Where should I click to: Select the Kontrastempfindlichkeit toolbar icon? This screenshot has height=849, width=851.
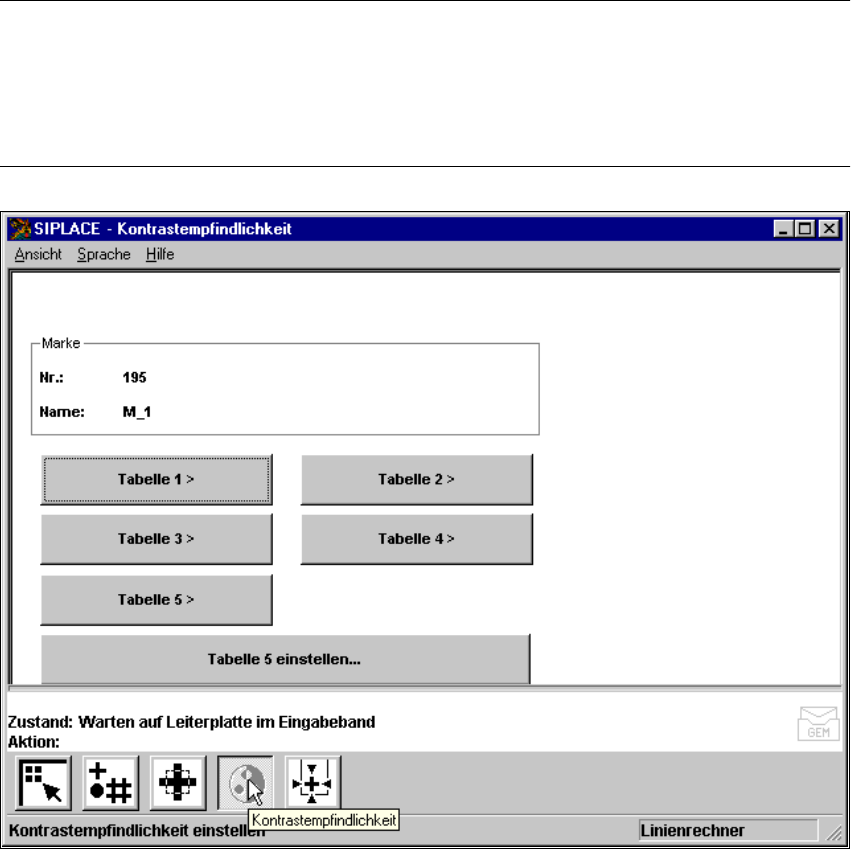(245, 783)
